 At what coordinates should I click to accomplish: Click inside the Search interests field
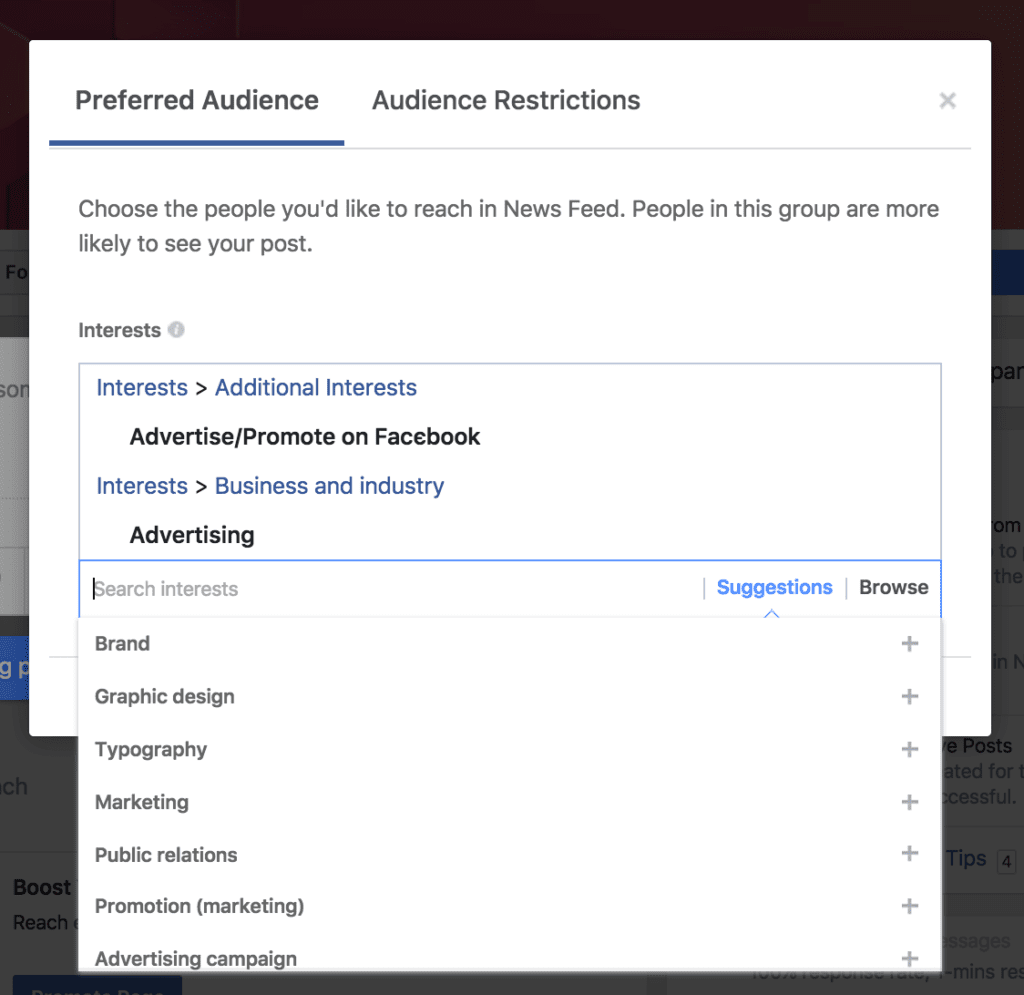(x=300, y=589)
